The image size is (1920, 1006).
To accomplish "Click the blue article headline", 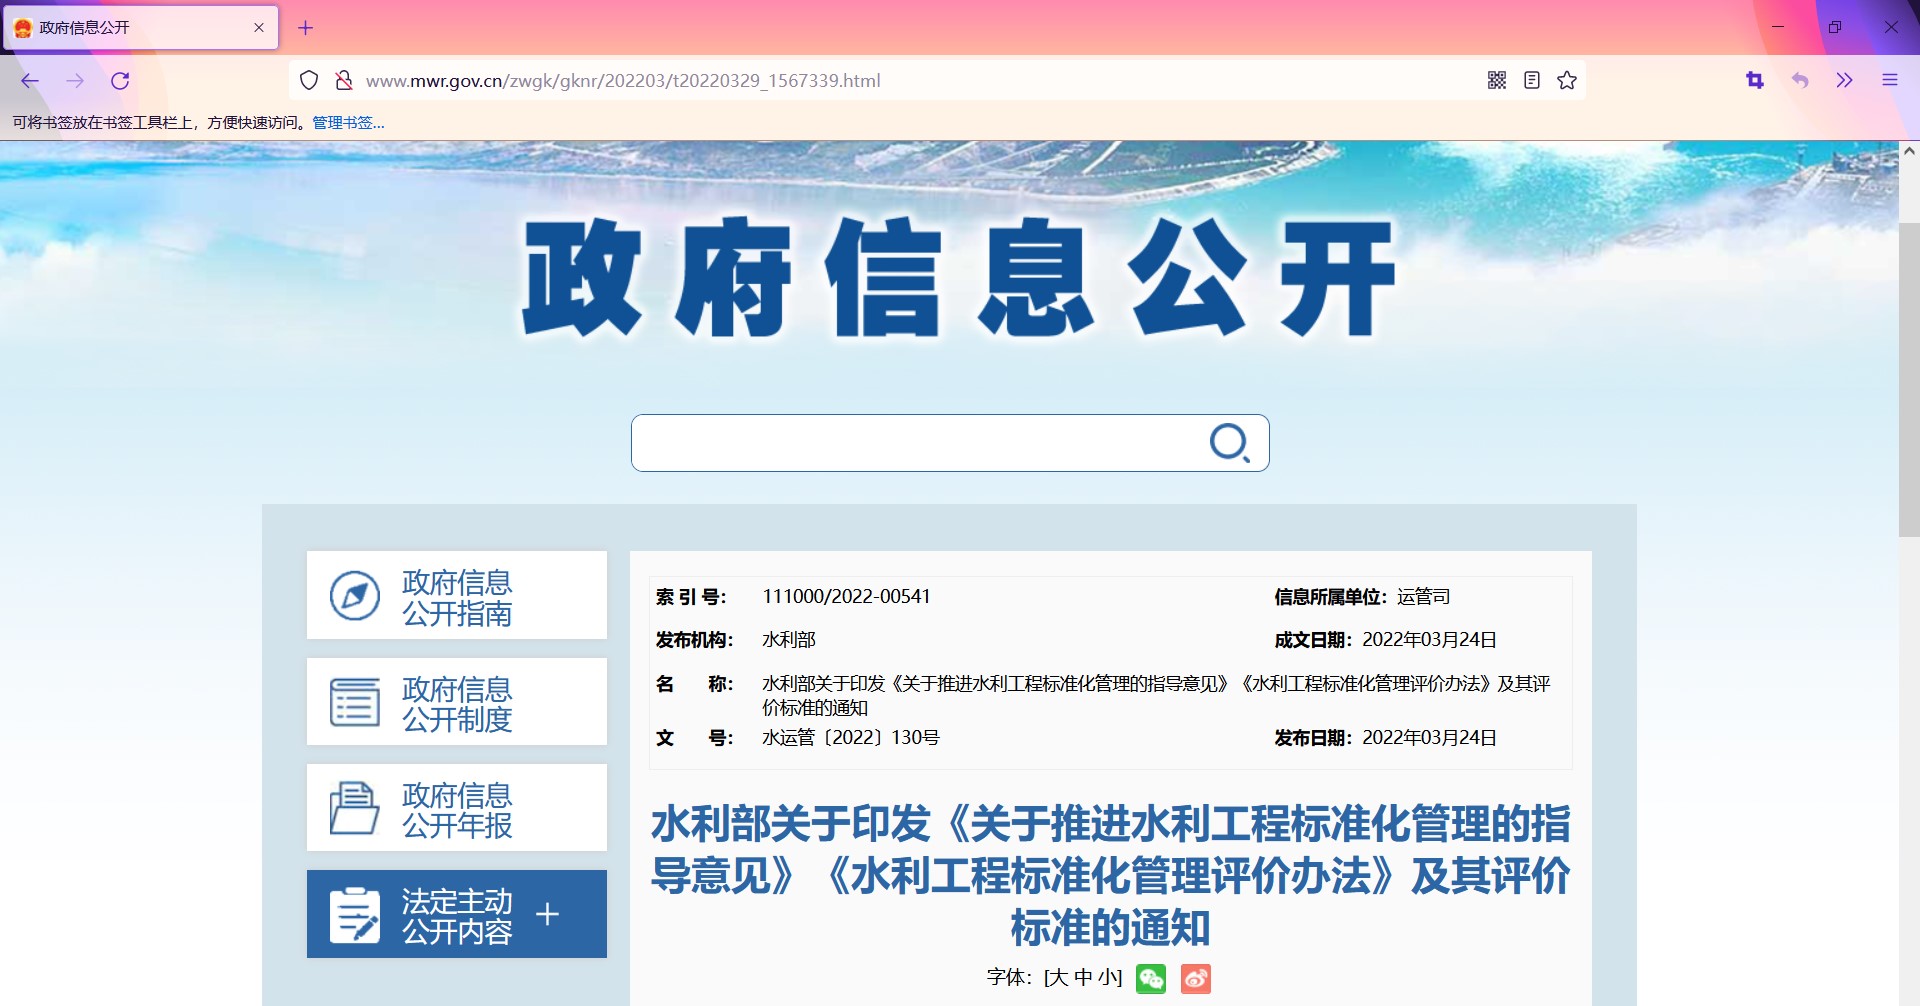I will pyautogui.click(x=1110, y=876).
